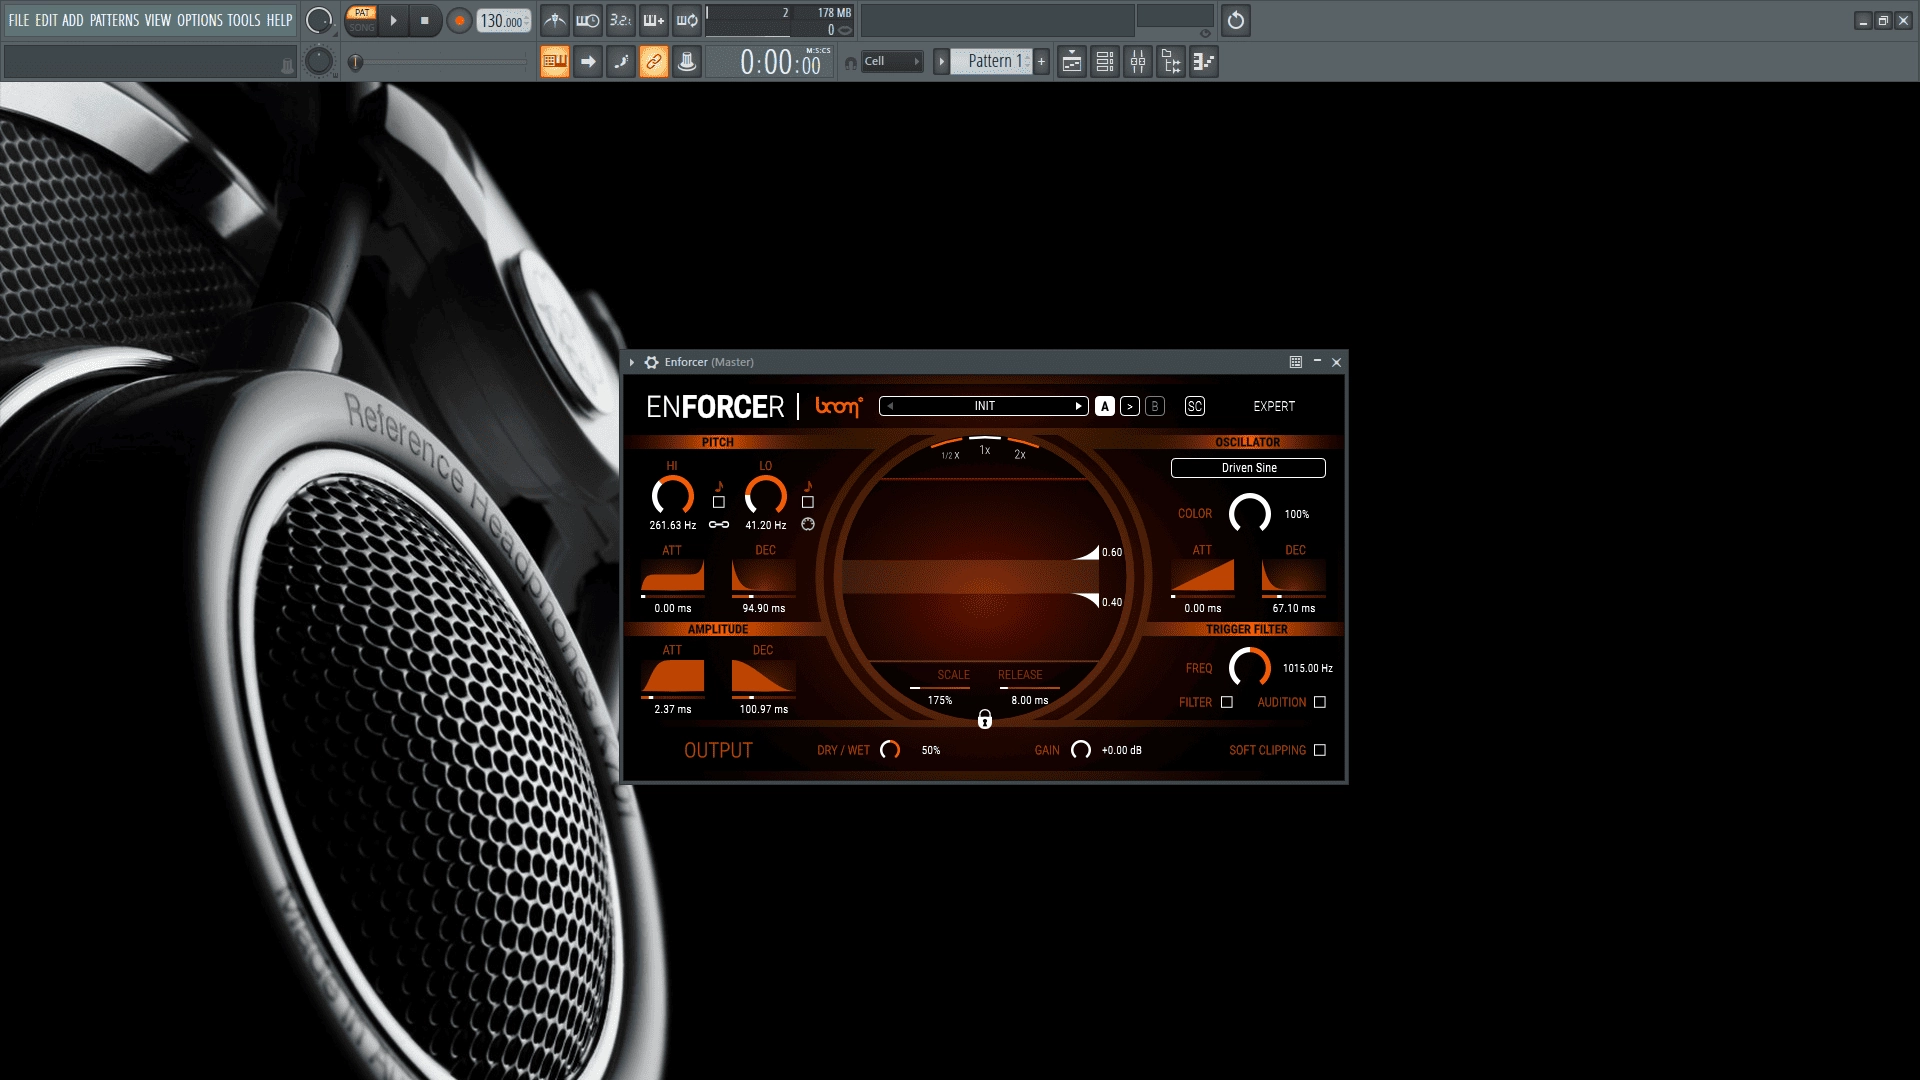The width and height of the screenshot is (1920, 1080).
Task: Toggle the overdub/blend recording icon
Action: [x=654, y=20]
